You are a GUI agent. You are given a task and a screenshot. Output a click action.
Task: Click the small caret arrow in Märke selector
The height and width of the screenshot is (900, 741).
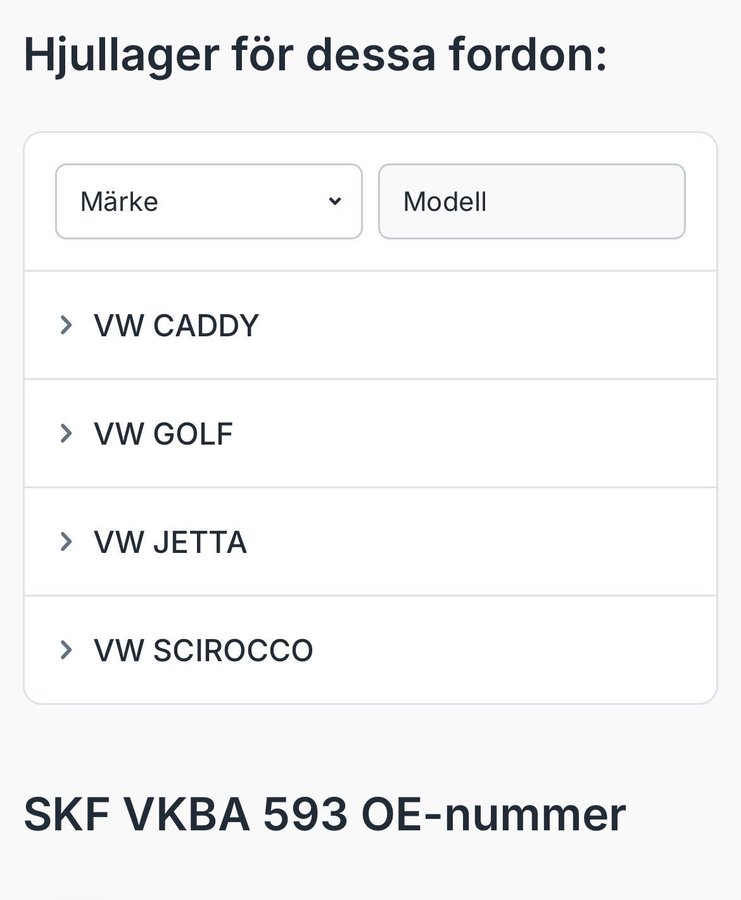335,202
